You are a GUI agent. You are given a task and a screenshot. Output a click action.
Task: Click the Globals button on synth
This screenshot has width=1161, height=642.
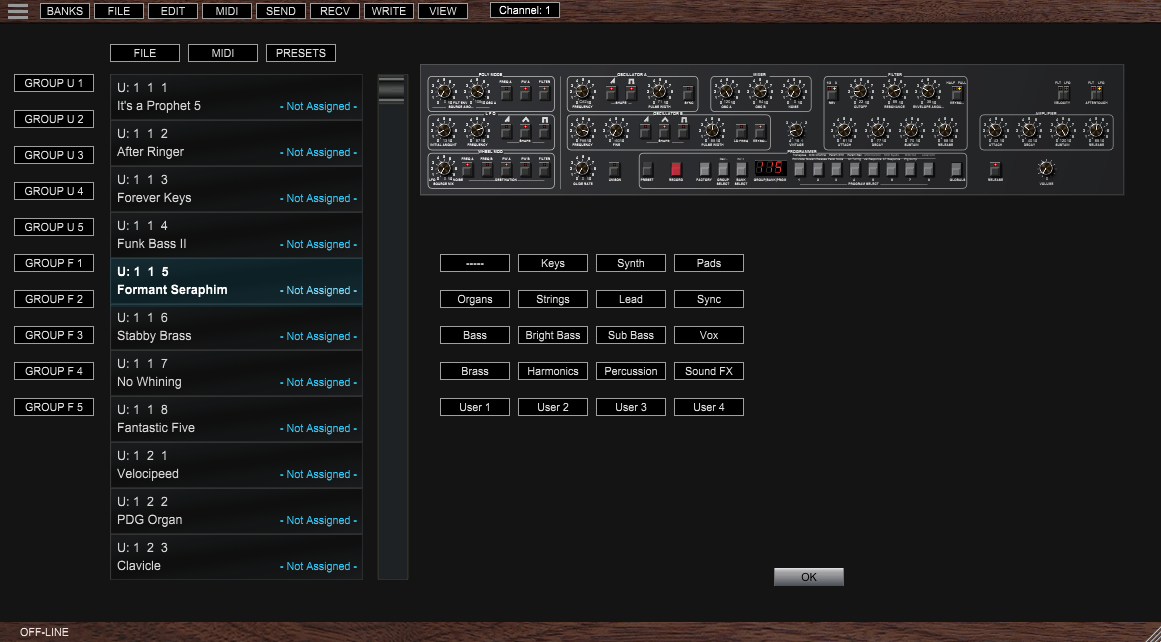click(956, 168)
